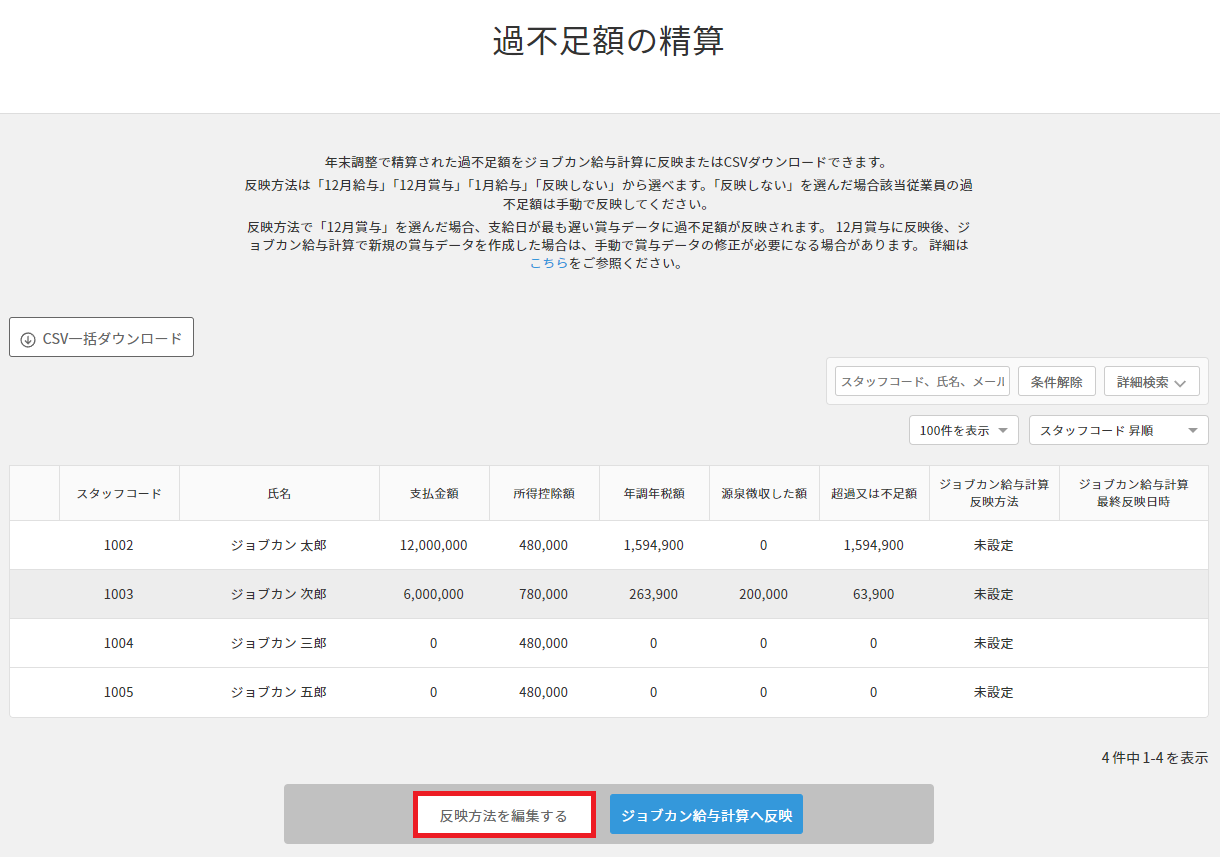Open the スタッフコード 昇順 sort dropdown
The height and width of the screenshot is (857, 1220).
coord(1117,430)
